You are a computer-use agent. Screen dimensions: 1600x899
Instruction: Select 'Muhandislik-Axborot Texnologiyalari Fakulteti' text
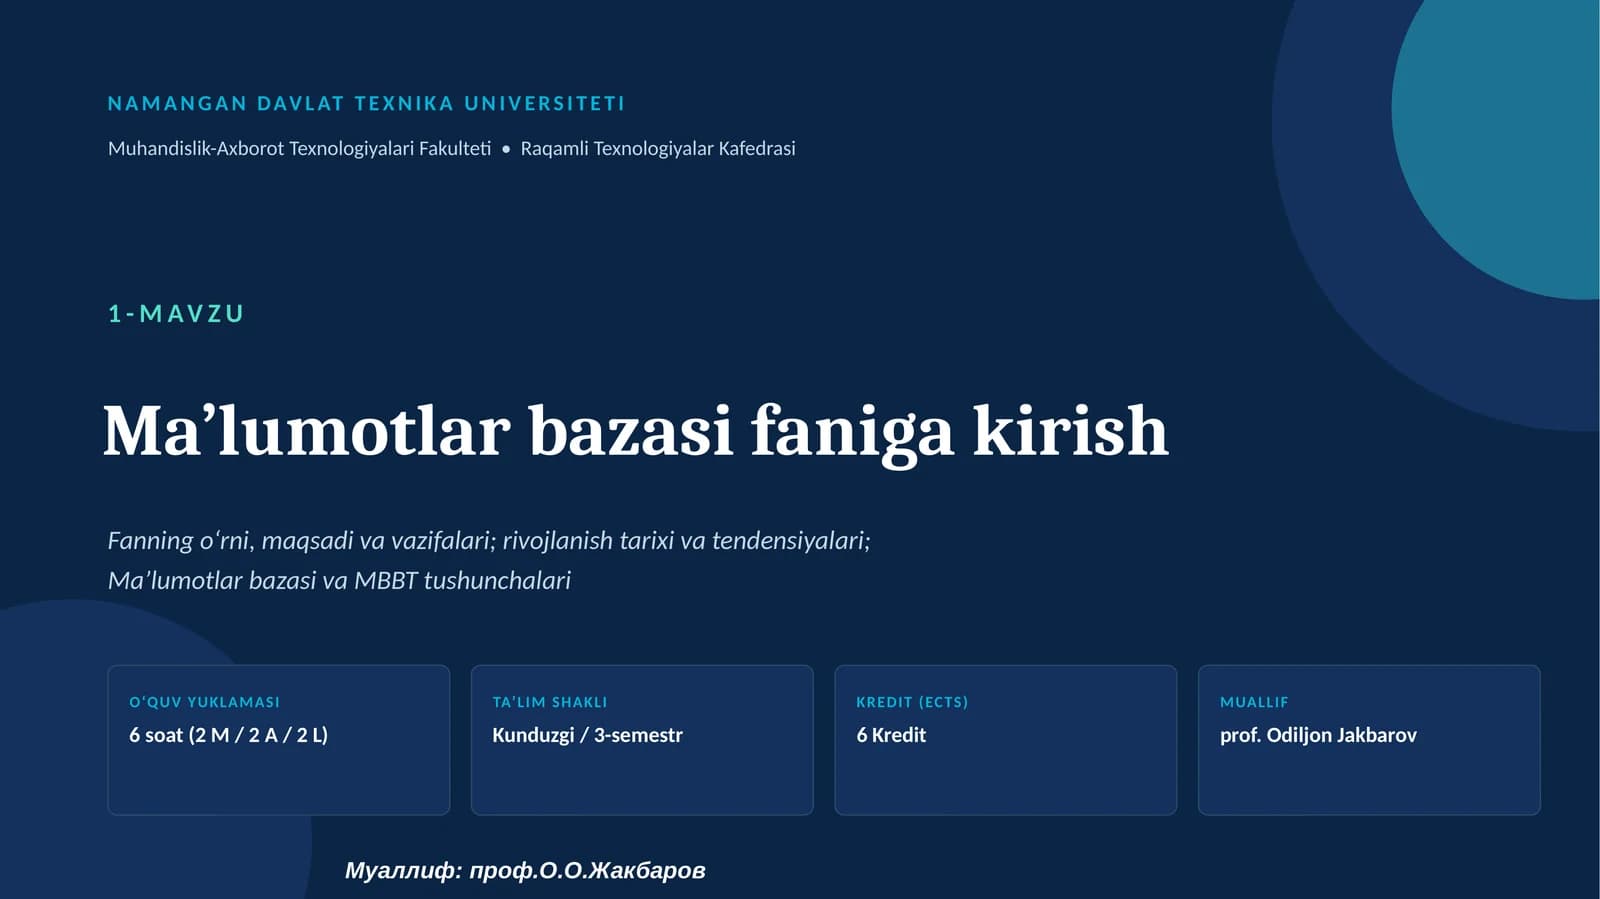pyautogui.click(x=300, y=148)
